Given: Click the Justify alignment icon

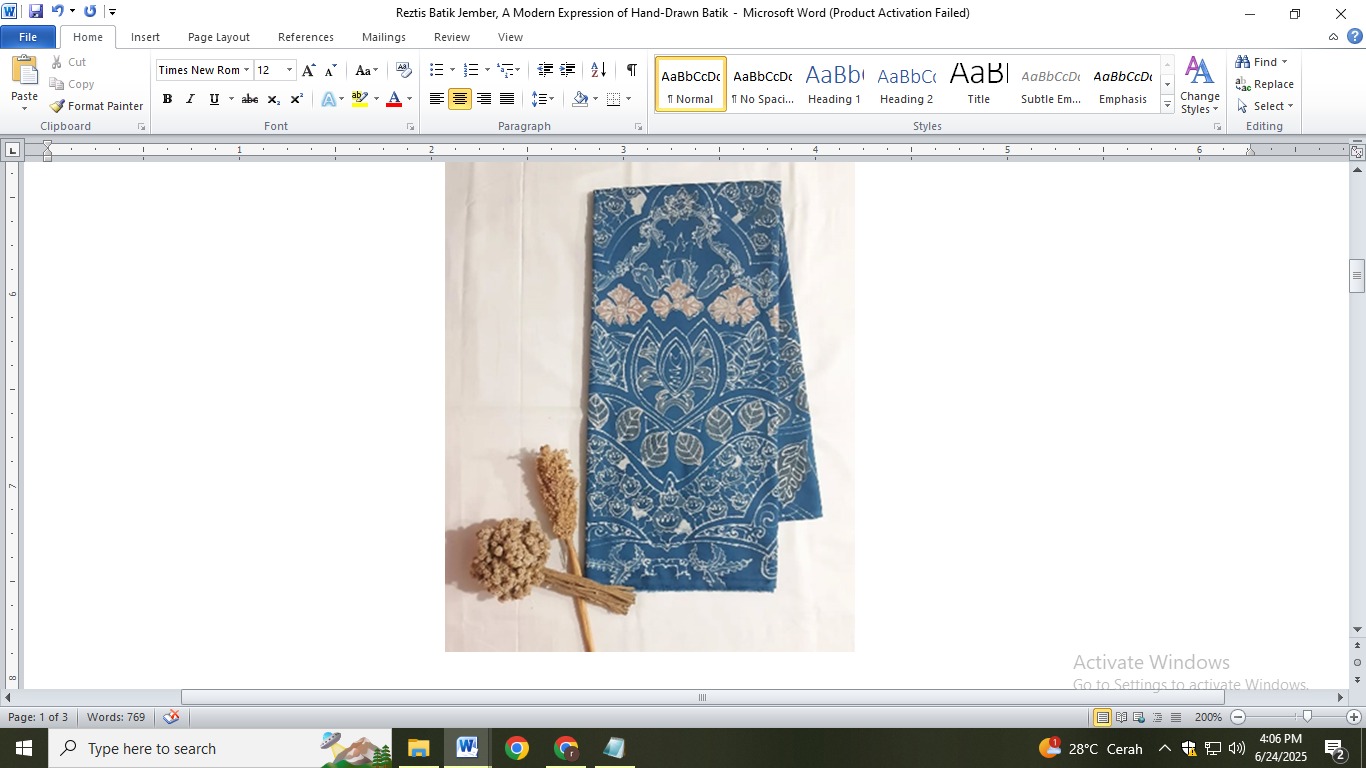Looking at the screenshot, I should (x=507, y=99).
